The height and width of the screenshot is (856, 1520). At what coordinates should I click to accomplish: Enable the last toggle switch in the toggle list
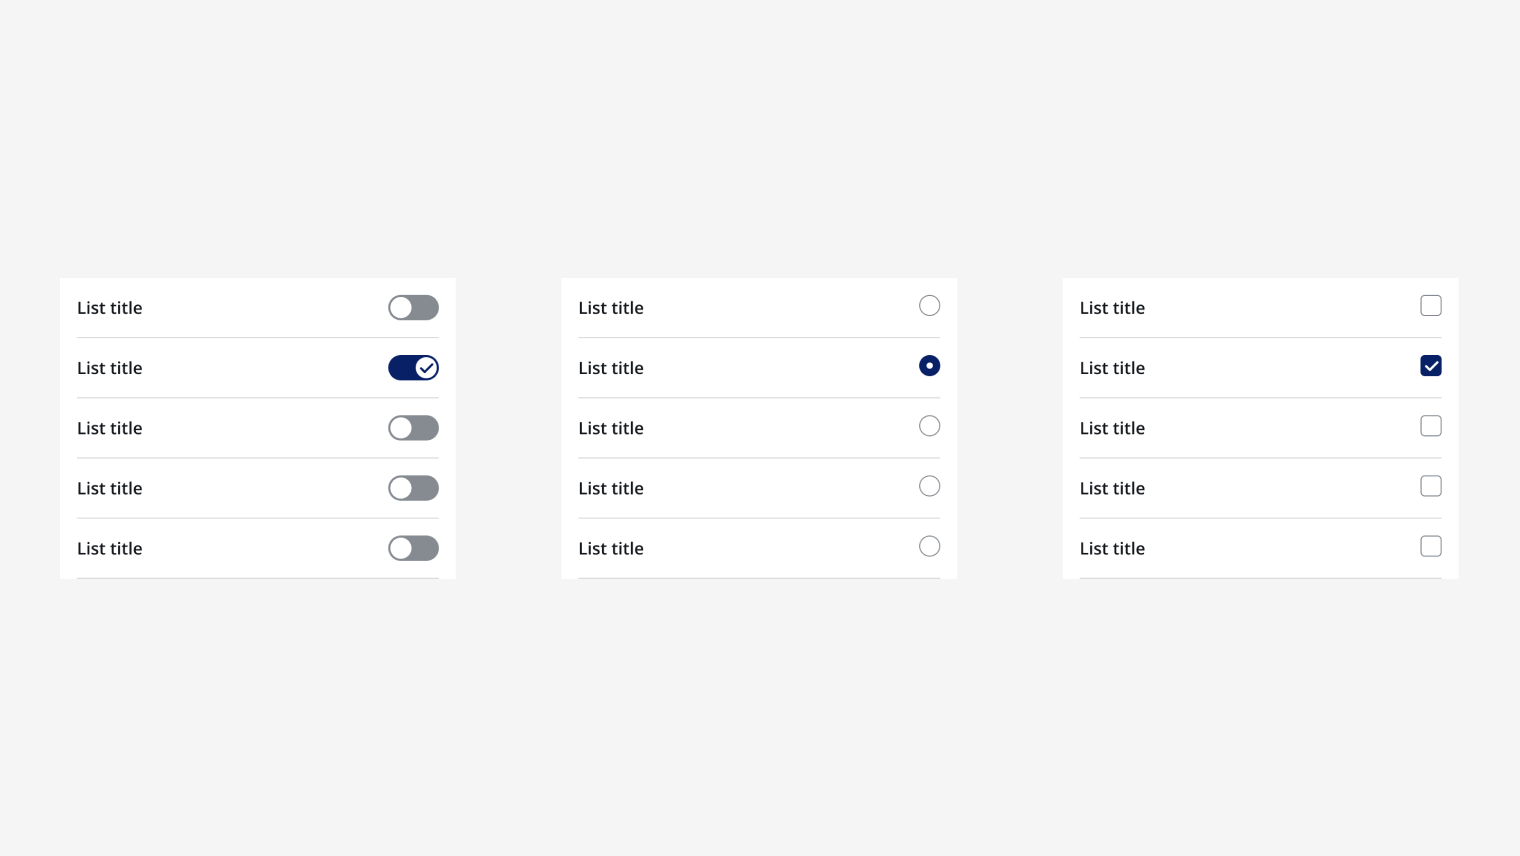[413, 548]
